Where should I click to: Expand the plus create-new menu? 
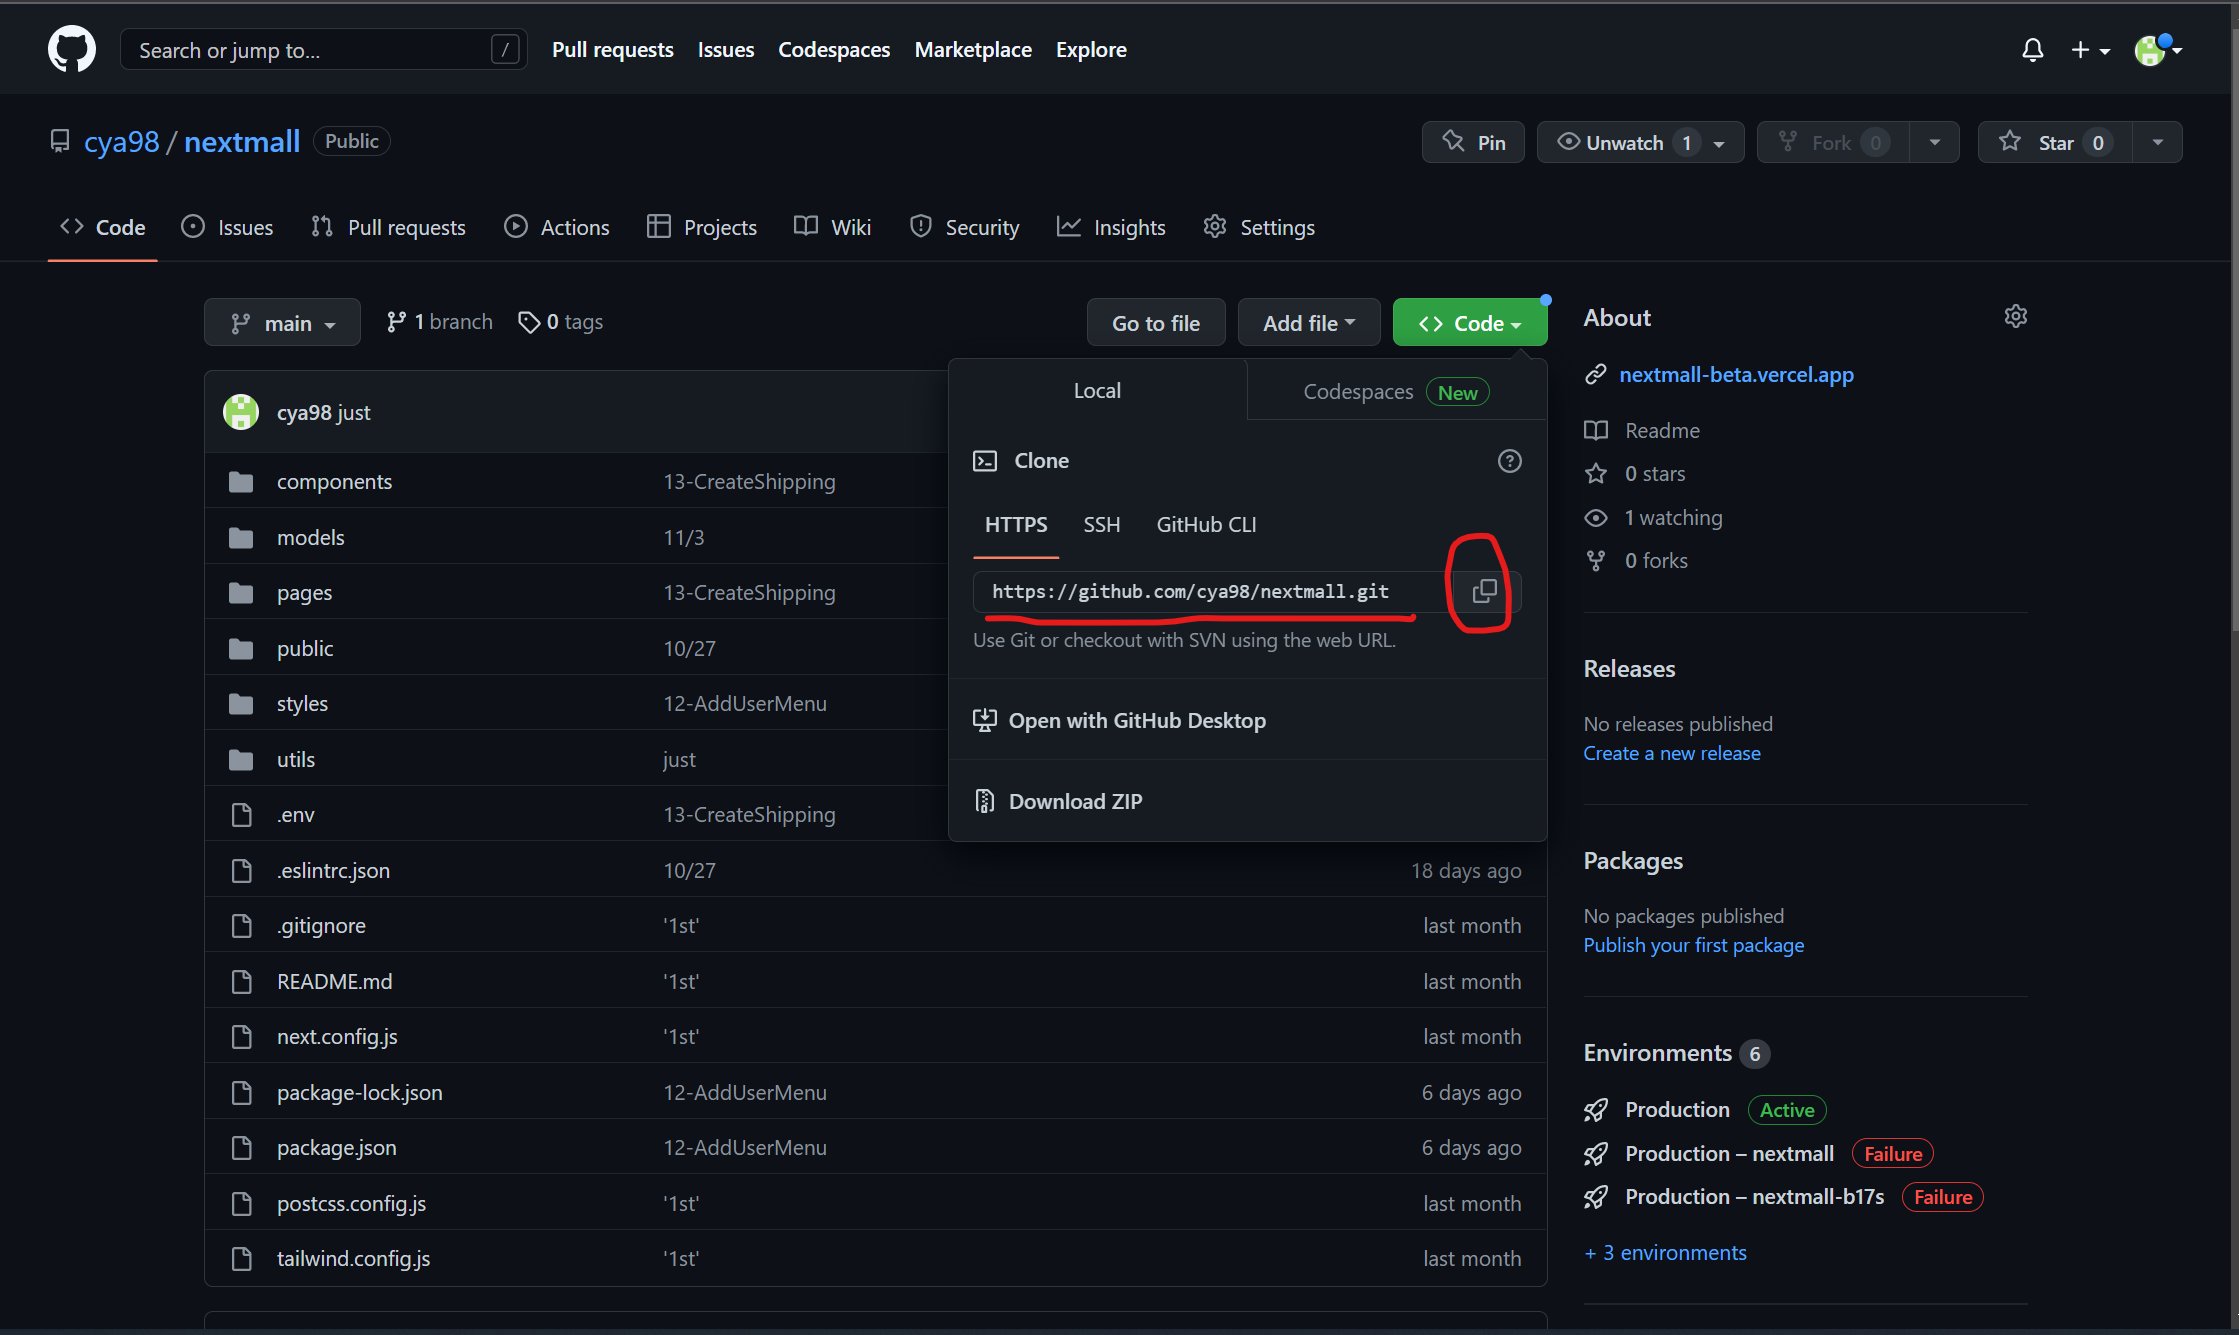click(2089, 50)
